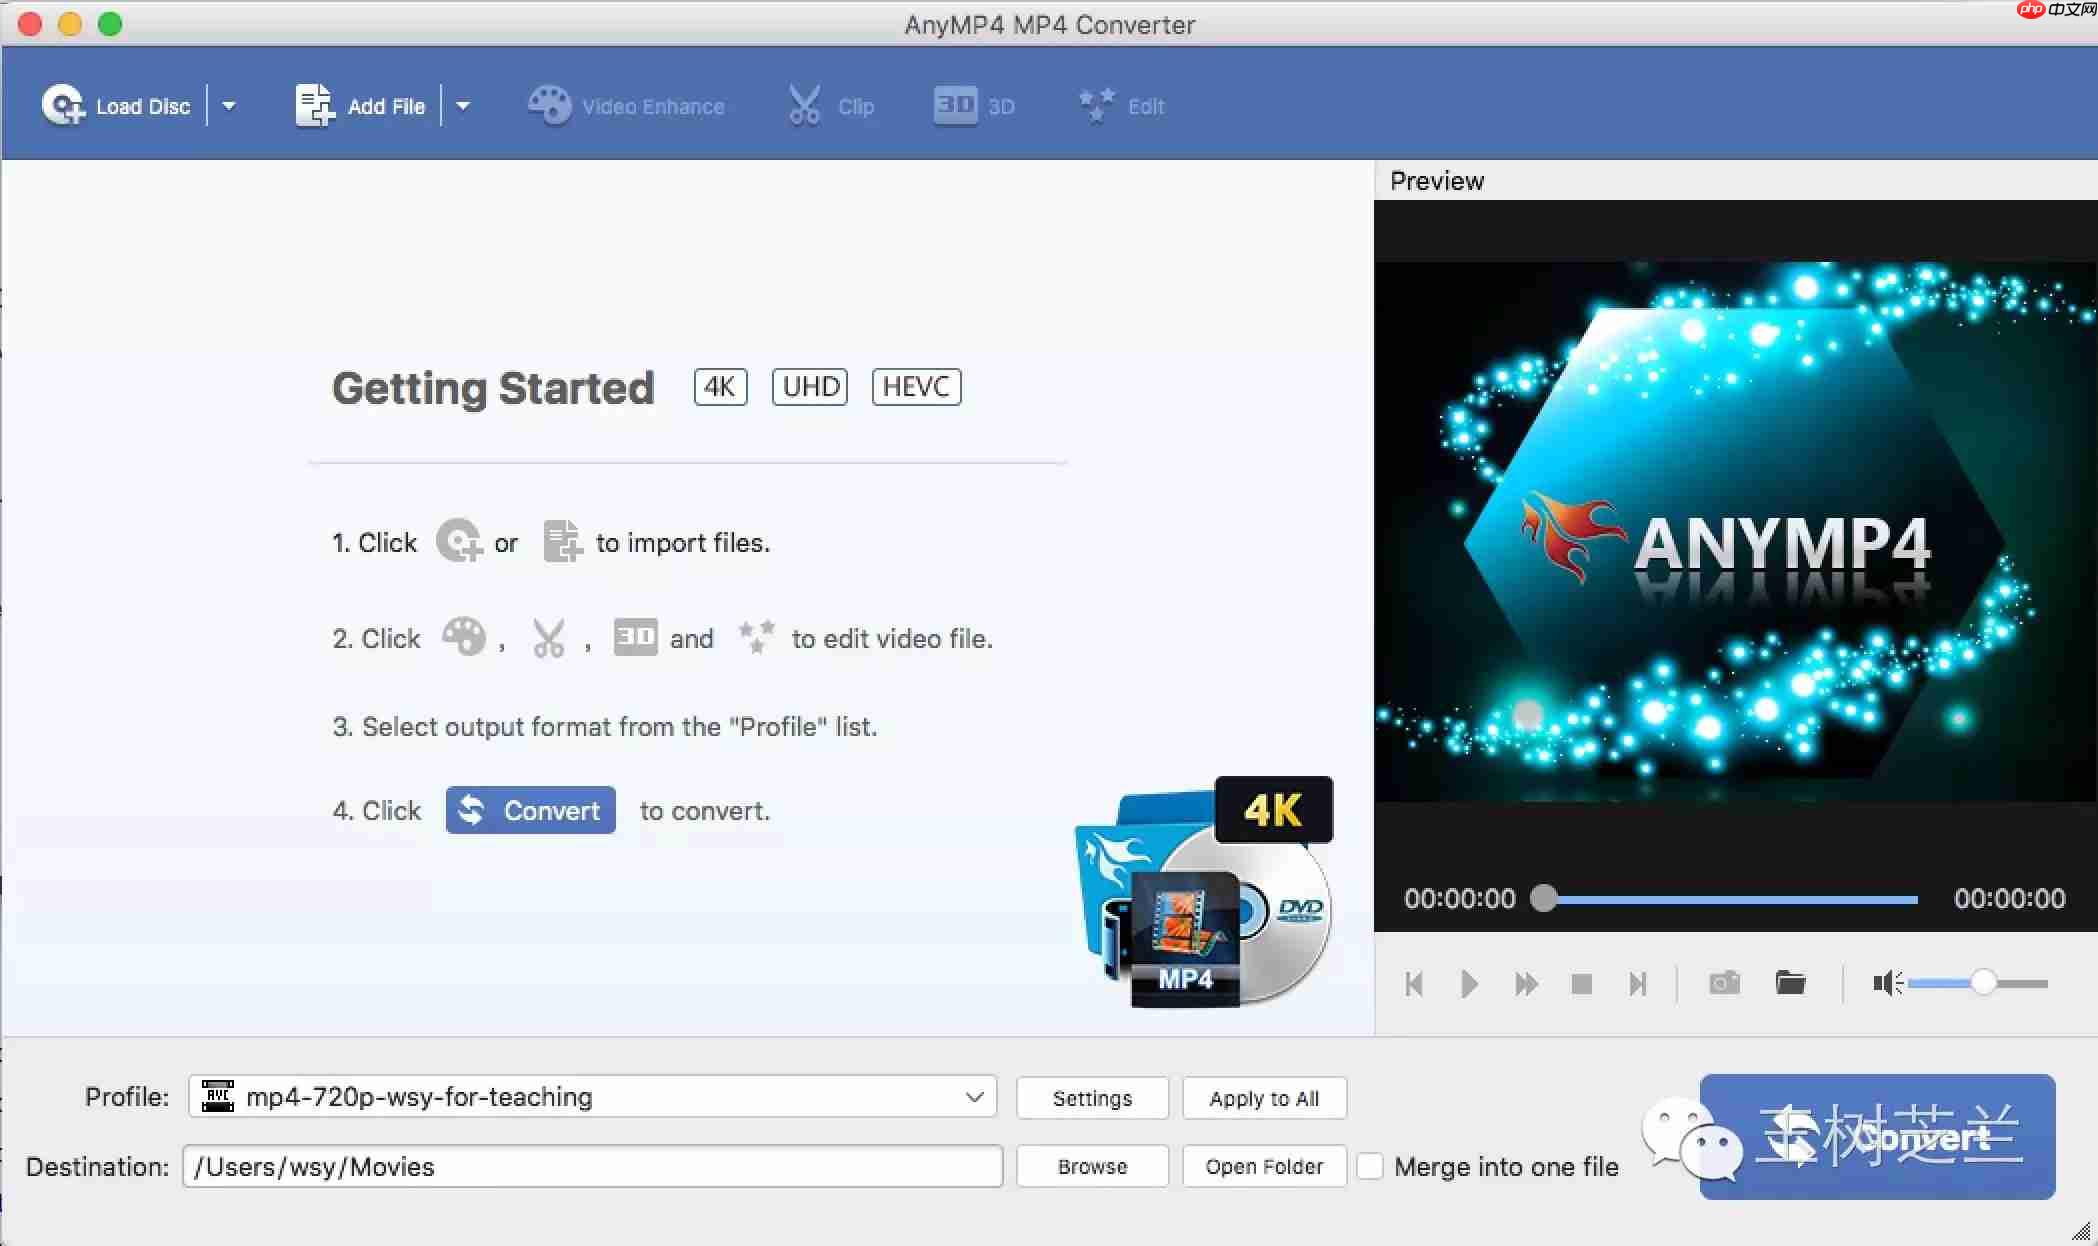Expand the Add File dropdown arrow
2098x1246 pixels.
point(463,106)
